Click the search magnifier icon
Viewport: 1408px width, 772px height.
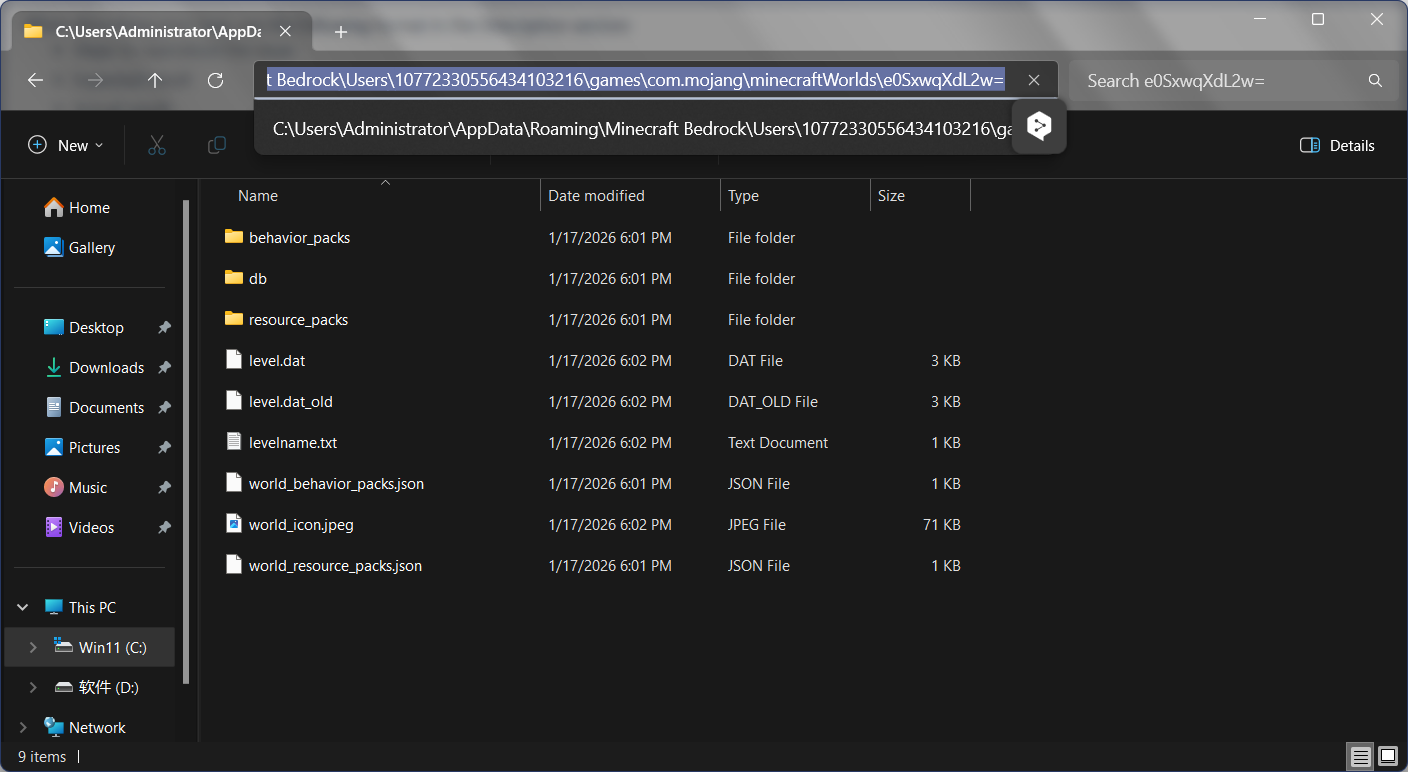1375,81
